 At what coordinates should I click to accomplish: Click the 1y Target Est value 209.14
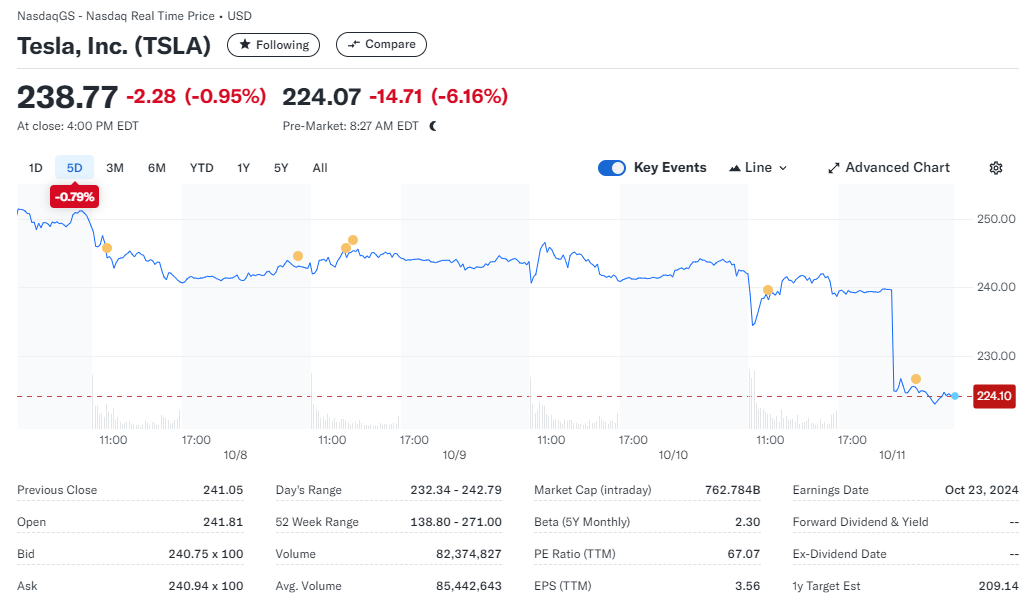[998, 586]
